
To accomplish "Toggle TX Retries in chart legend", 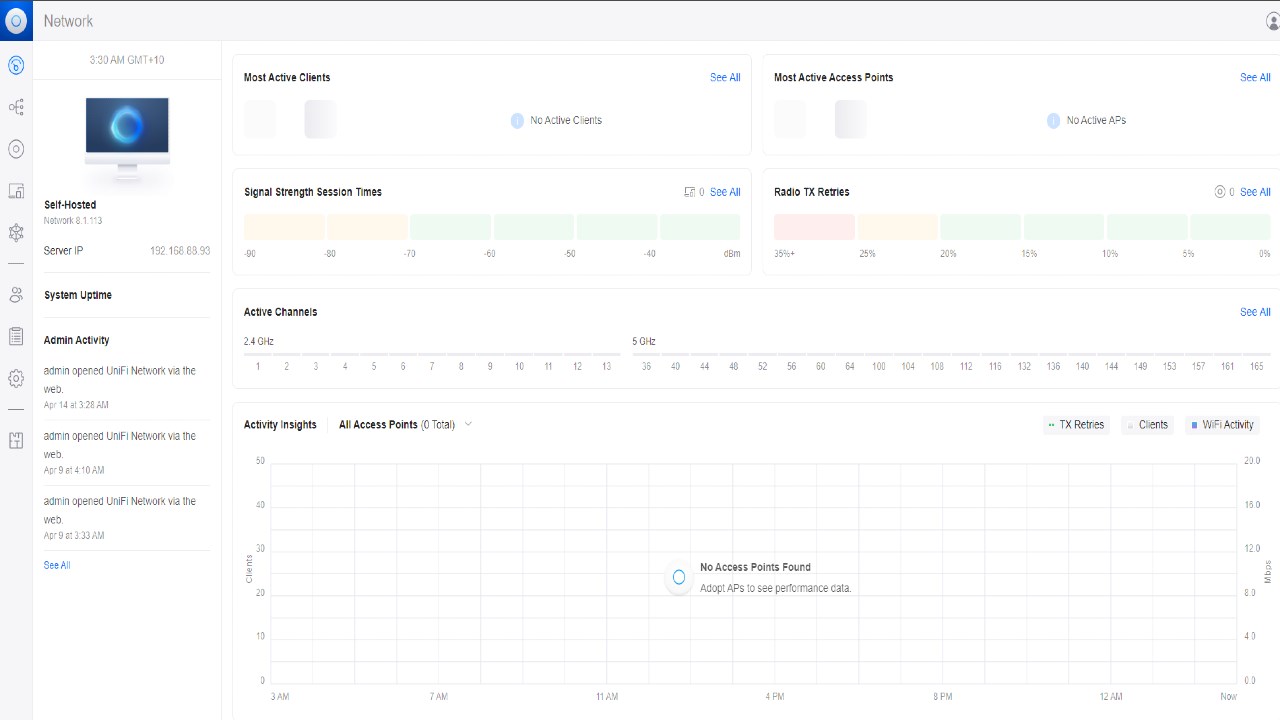I will (1076, 425).
